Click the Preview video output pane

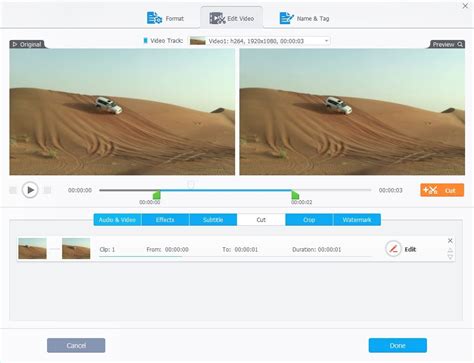pyautogui.click(x=352, y=112)
